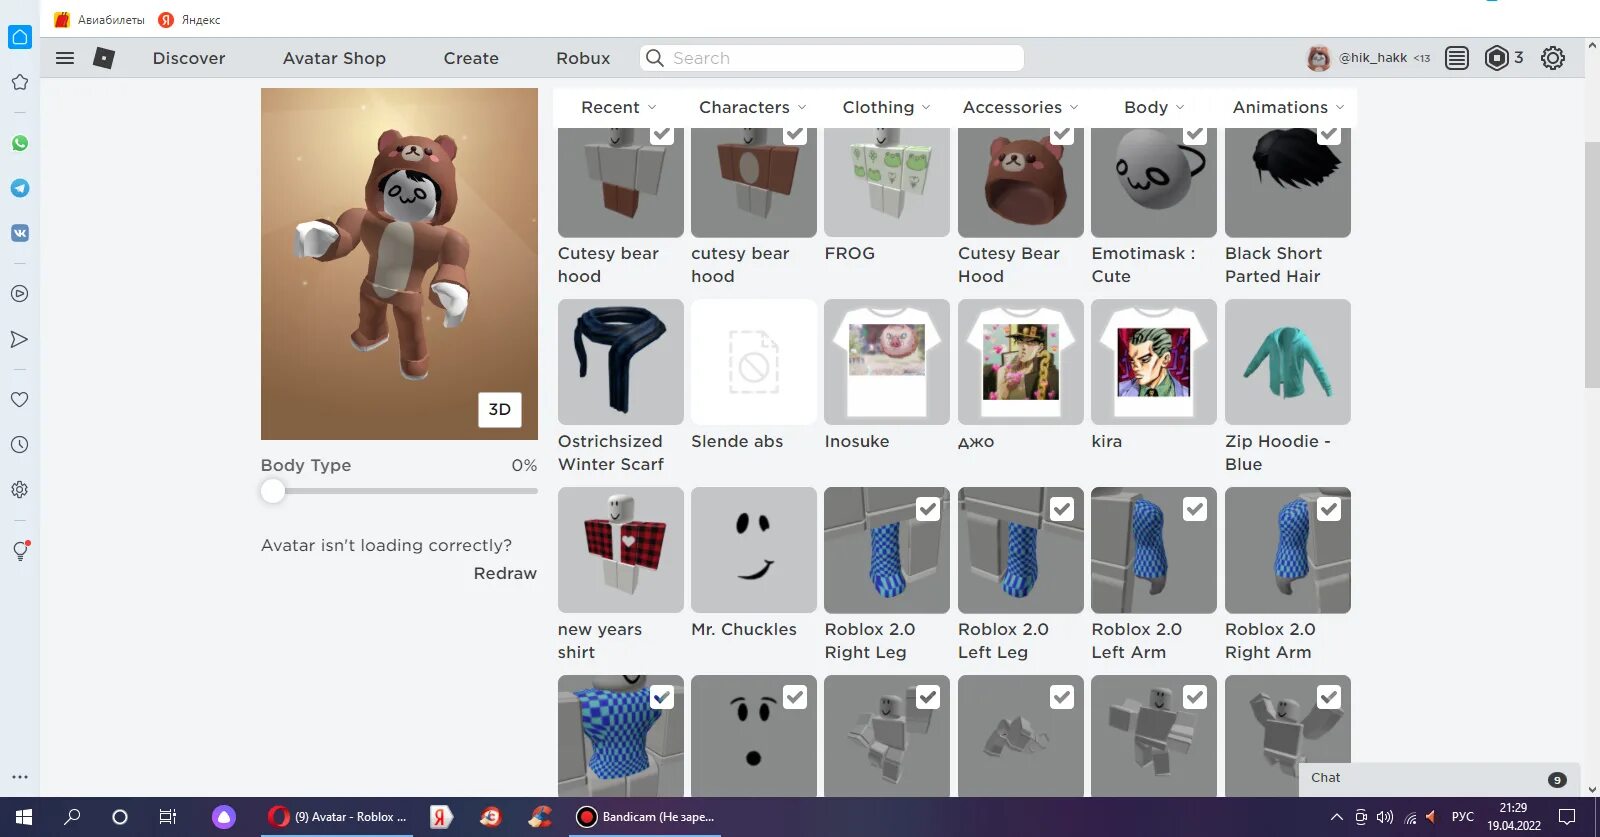Uncheck the surprised face item
Viewport: 1600px width, 837px height.
pyautogui.click(x=795, y=697)
